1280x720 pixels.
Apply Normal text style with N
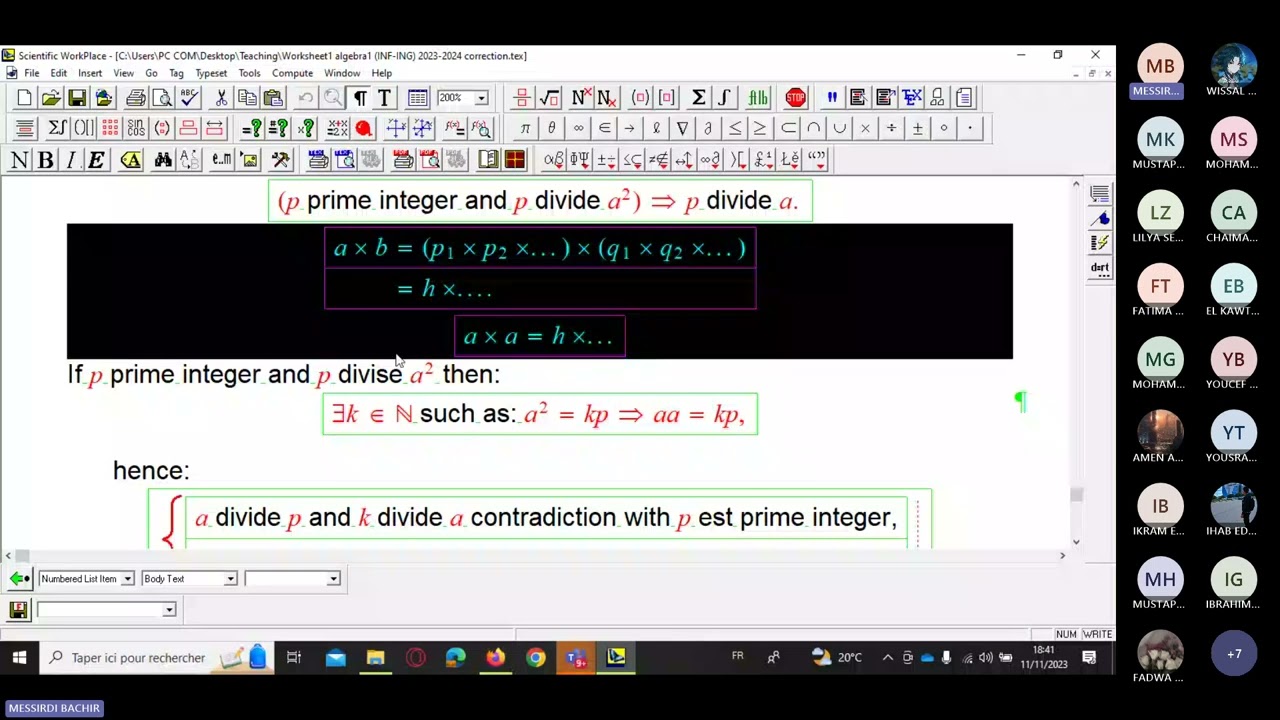[x=19, y=160]
